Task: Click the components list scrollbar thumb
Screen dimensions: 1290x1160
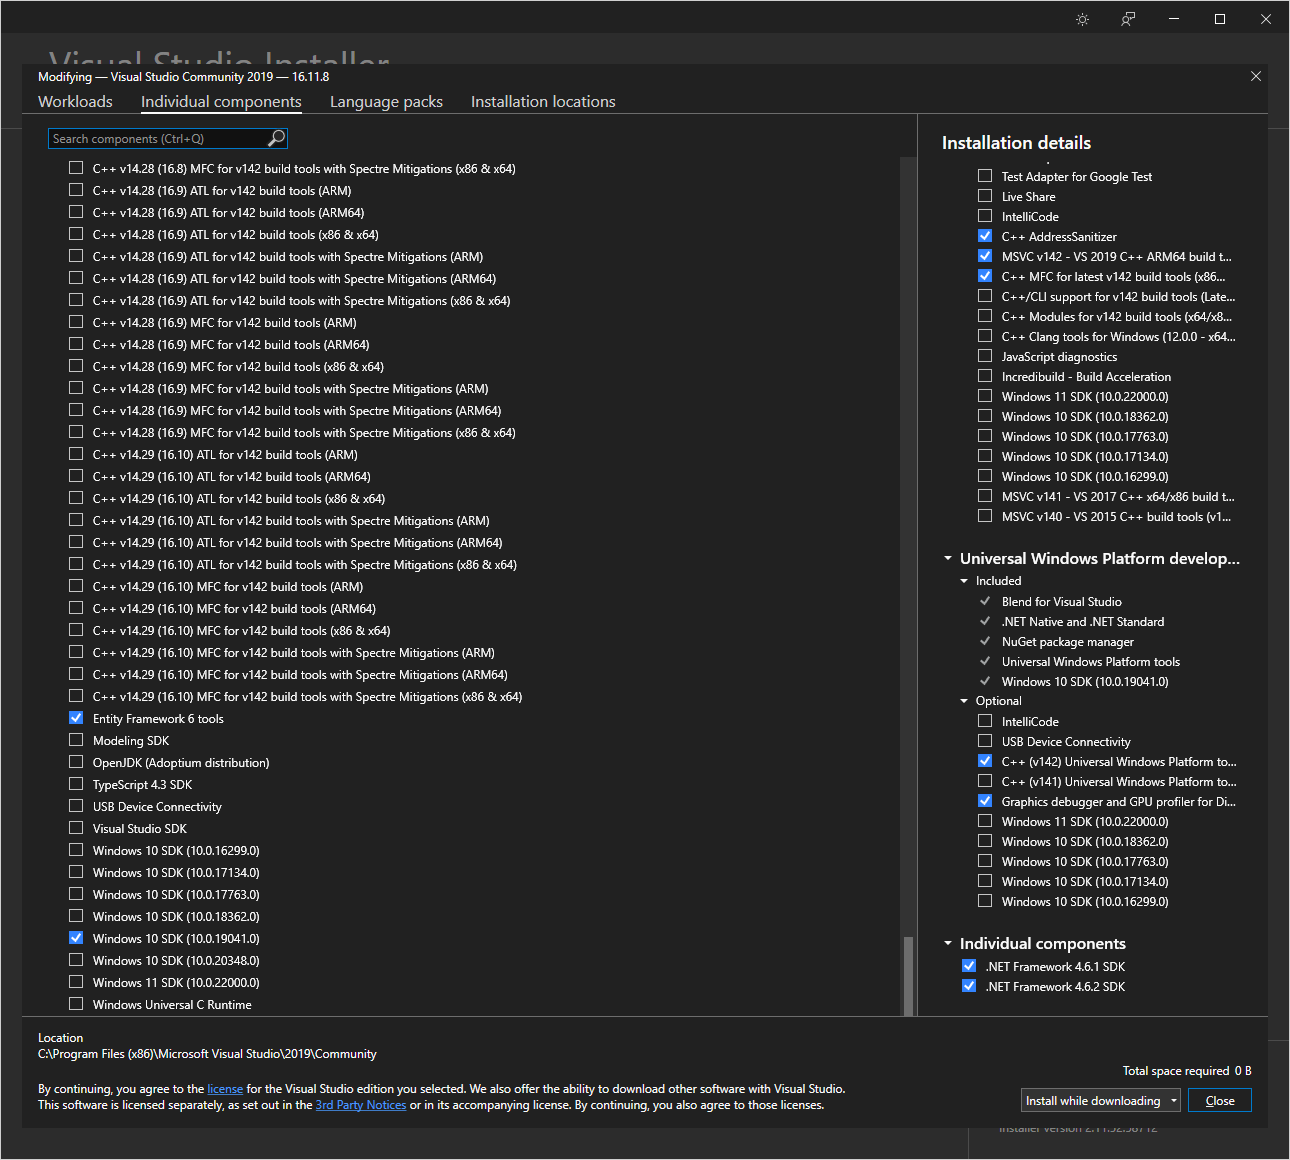Action: point(908,975)
